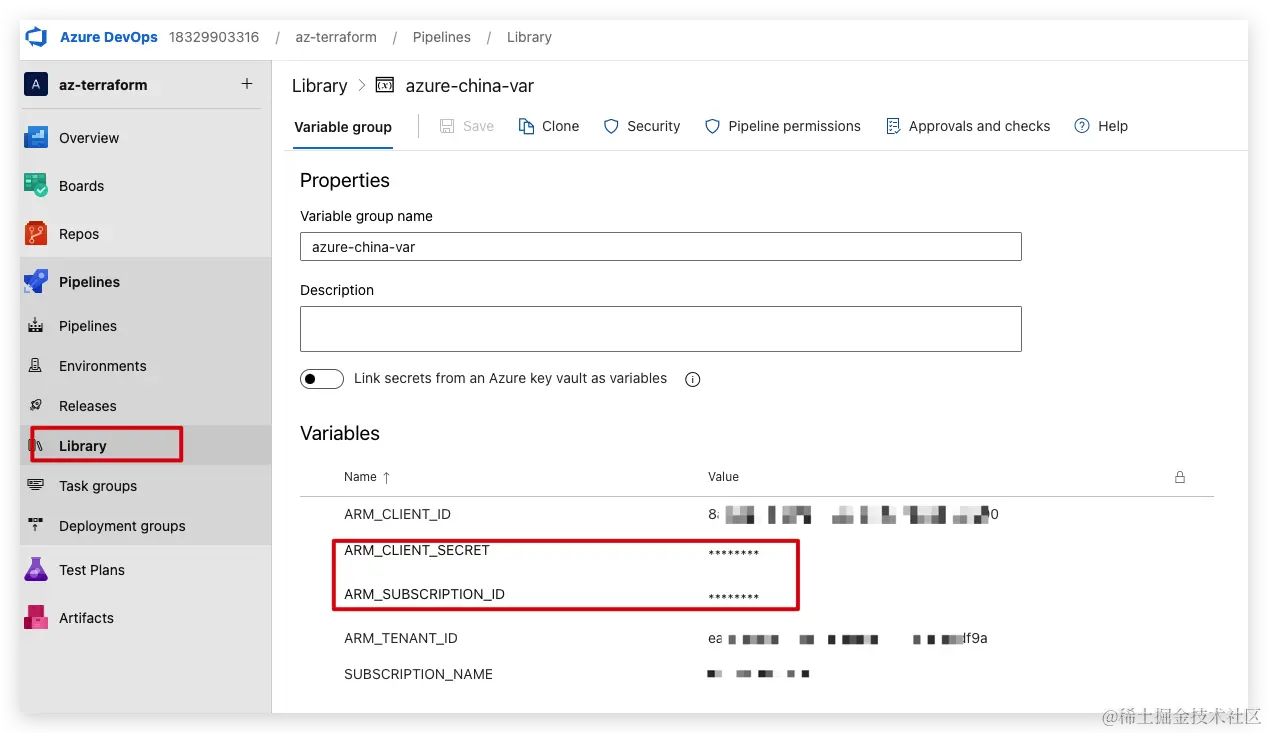Viewport: 1268px width, 733px height.
Task: Select the Variable group tab
Action: coord(343,127)
